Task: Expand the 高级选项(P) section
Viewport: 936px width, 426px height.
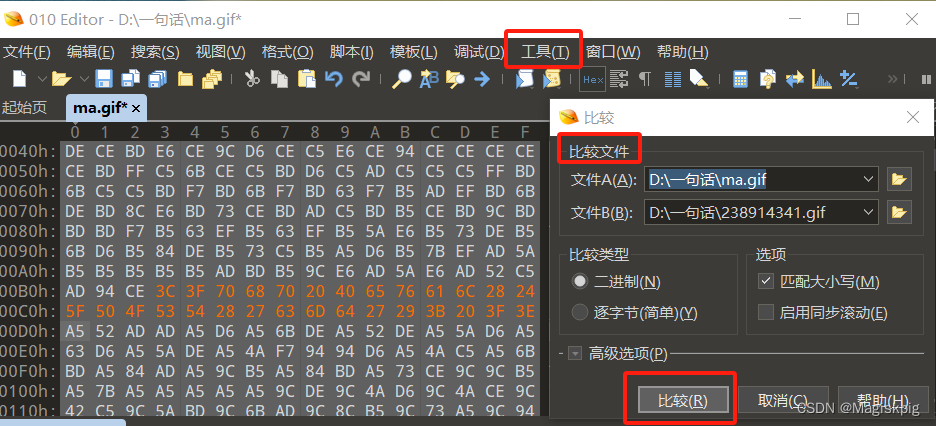Action: click(575, 353)
